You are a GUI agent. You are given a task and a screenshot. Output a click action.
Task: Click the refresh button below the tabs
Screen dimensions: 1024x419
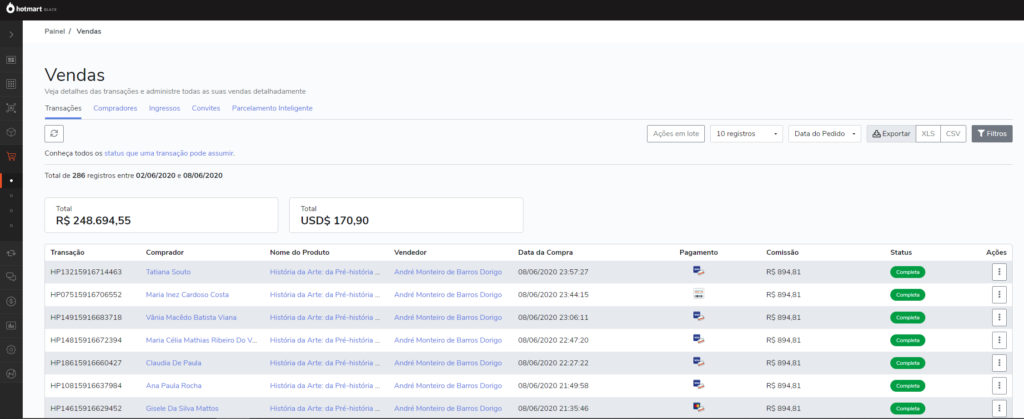pyautogui.click(x=54, y=133)
